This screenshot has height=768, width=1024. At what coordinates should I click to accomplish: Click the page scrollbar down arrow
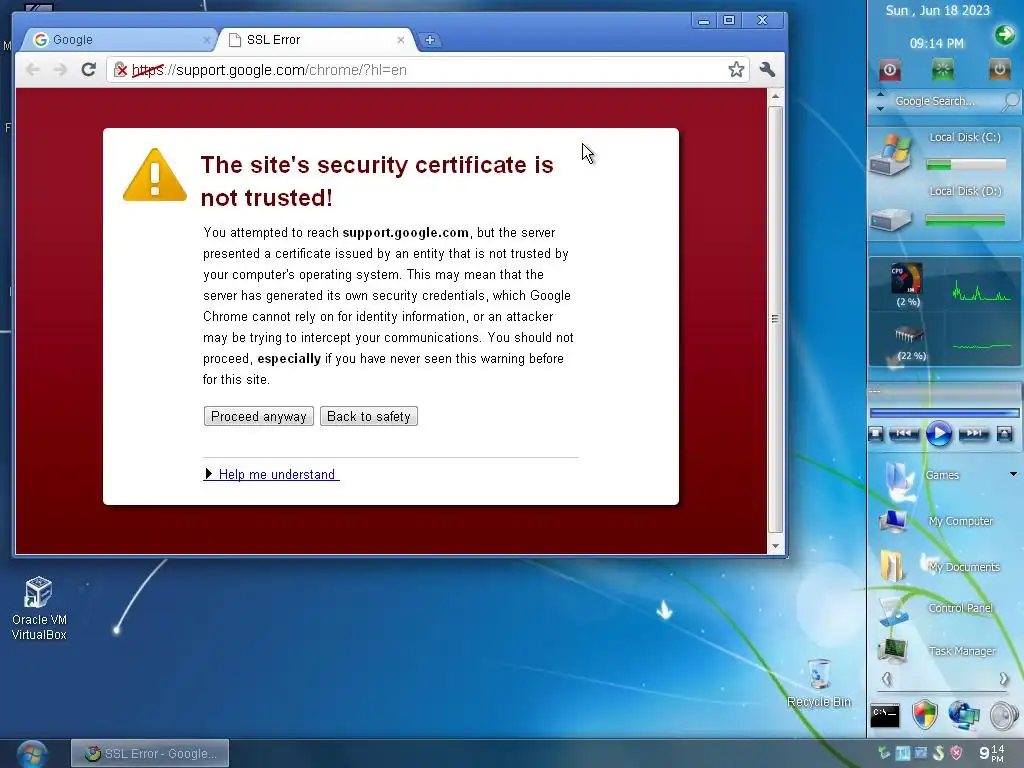775,546
